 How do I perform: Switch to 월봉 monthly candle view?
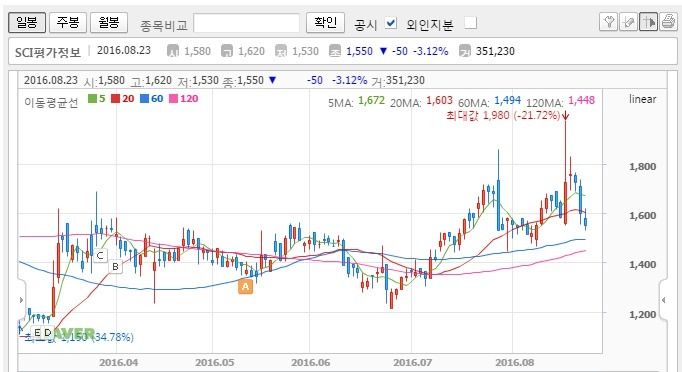109,22
